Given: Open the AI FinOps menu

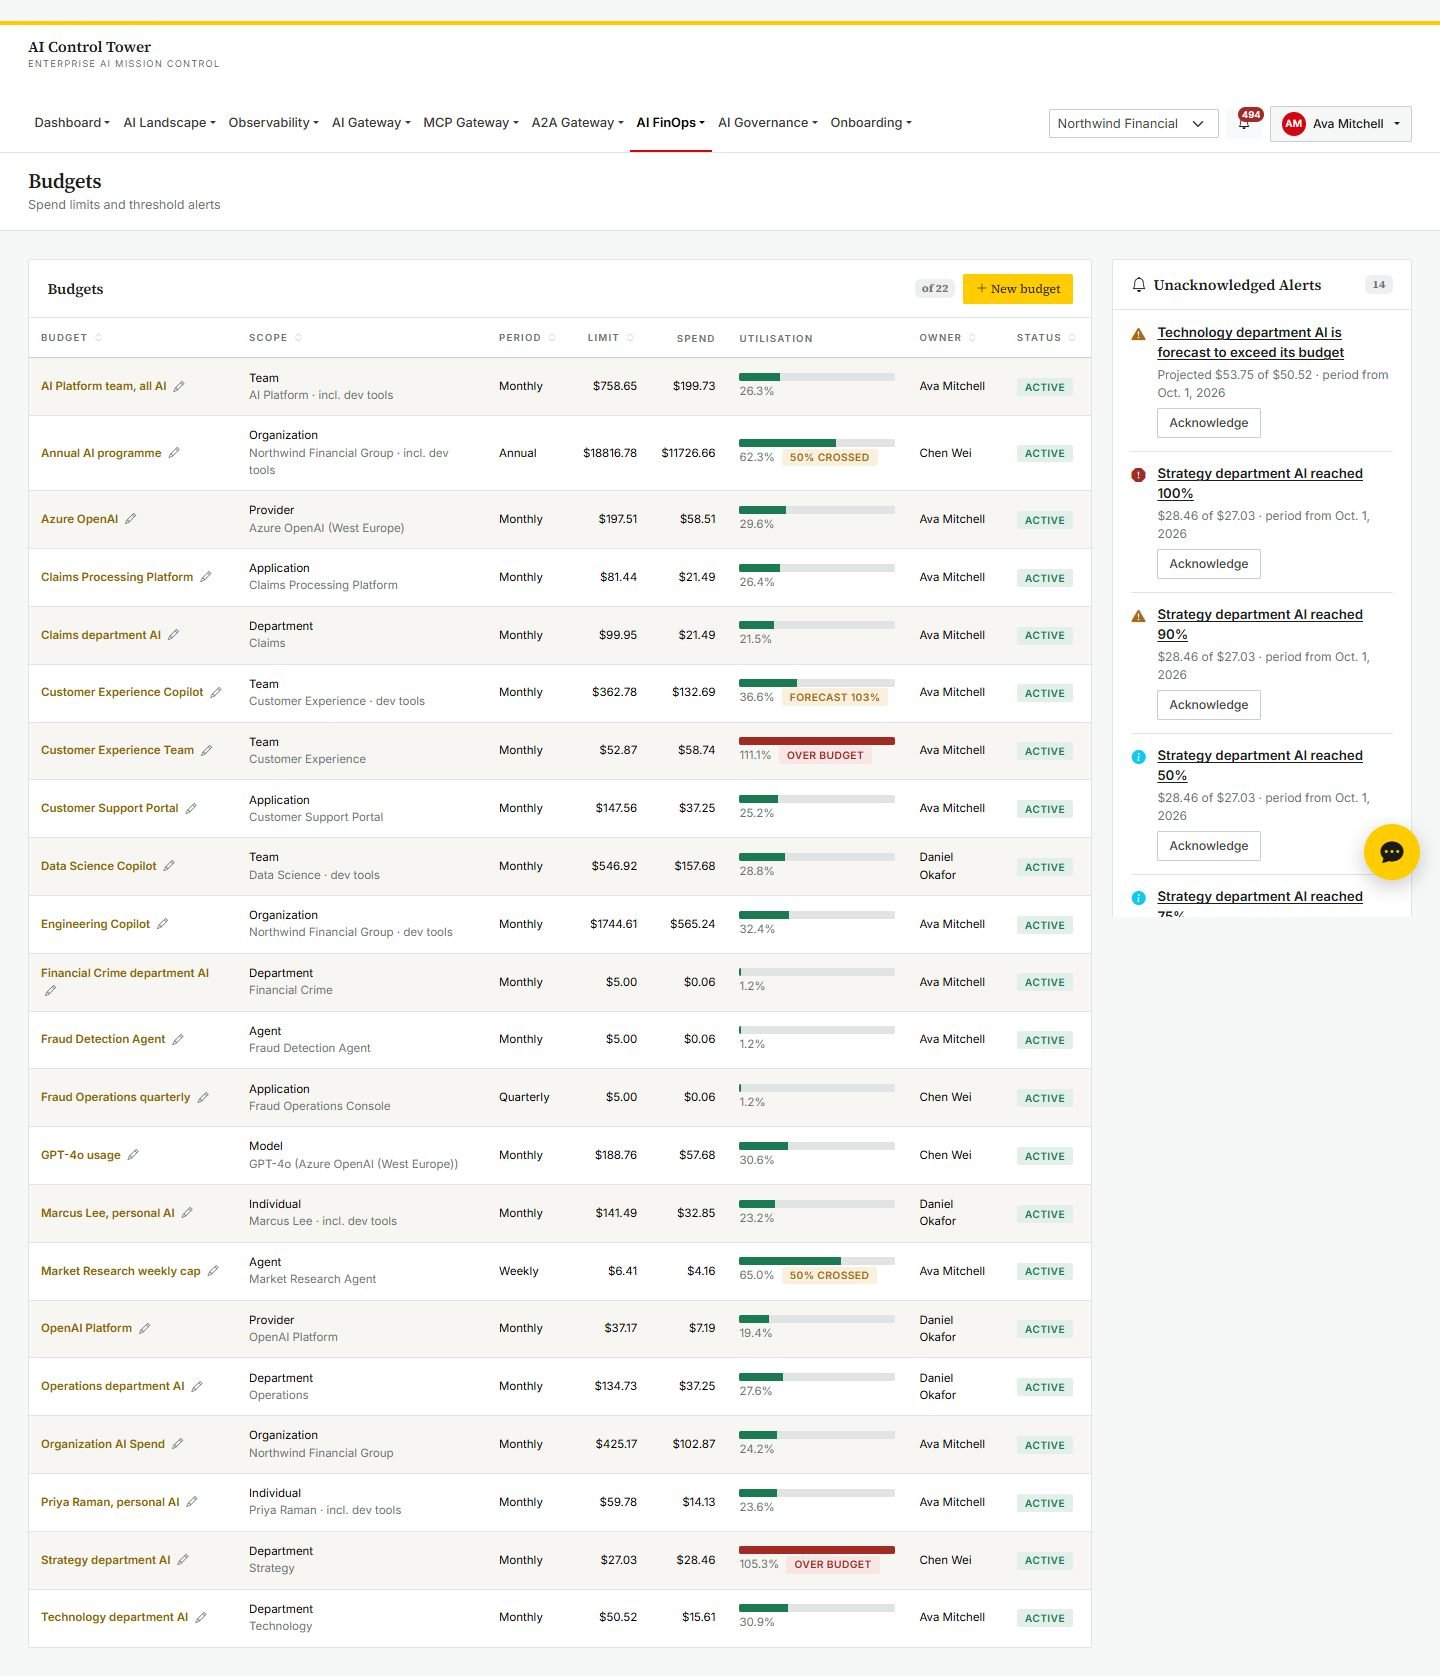Looking at the screenshot, I should click(670, 123).
